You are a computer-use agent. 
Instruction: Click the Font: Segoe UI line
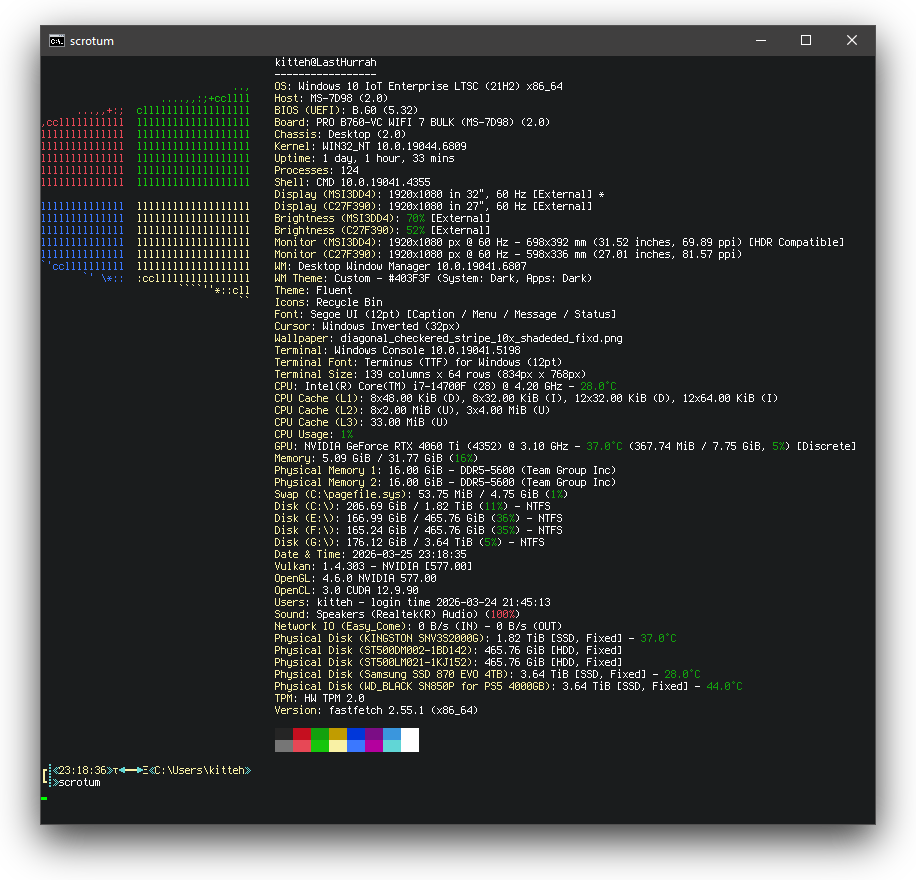coord(445,314)
